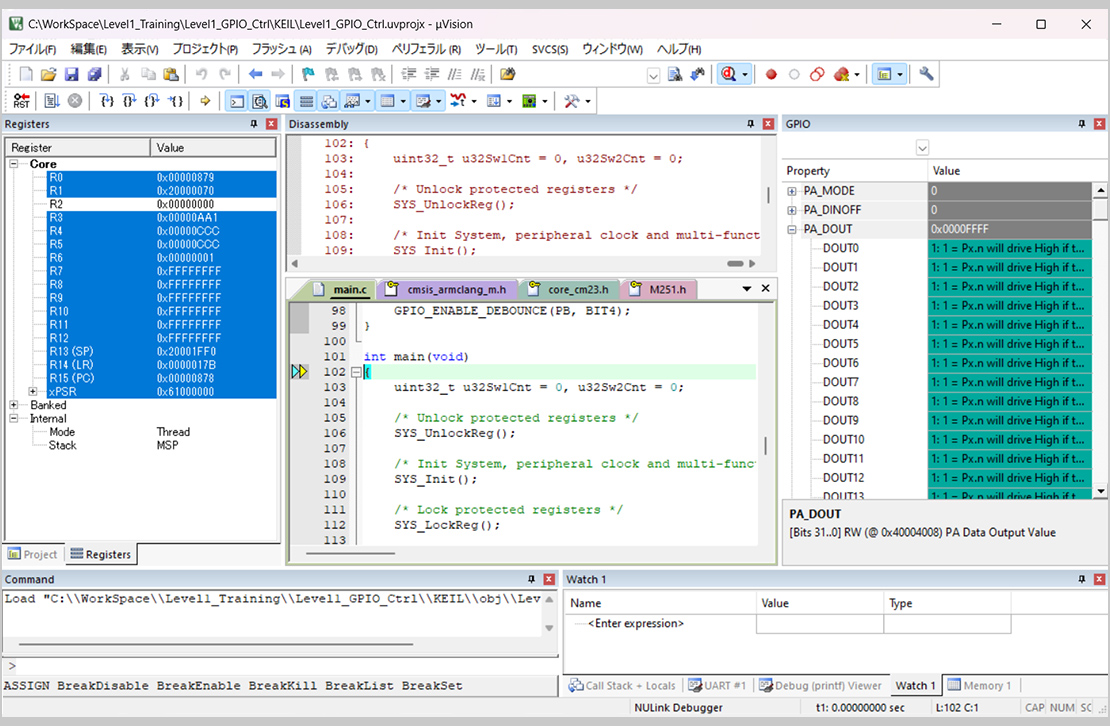Image resolution: width=1110 pixels, height=726 pixels.
Task: Open the Symbols window icon
Action: pyautogui.click(x=282, y=101)
